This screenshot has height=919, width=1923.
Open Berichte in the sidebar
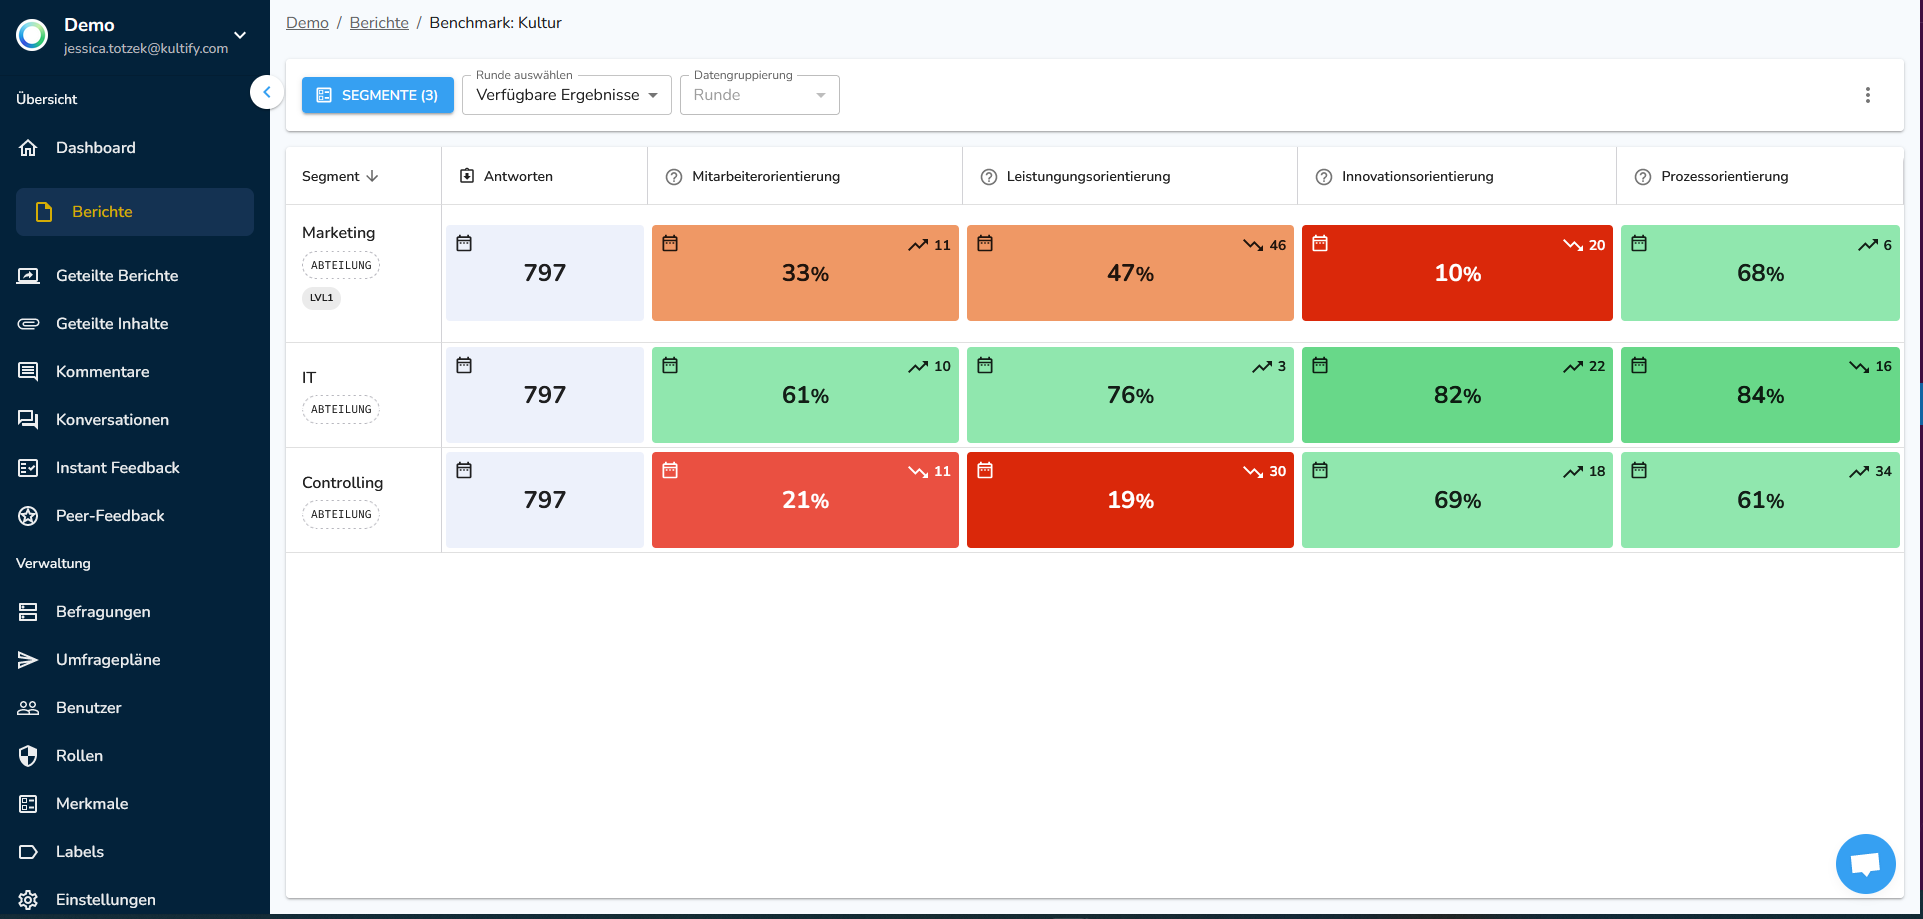[135, 212]
